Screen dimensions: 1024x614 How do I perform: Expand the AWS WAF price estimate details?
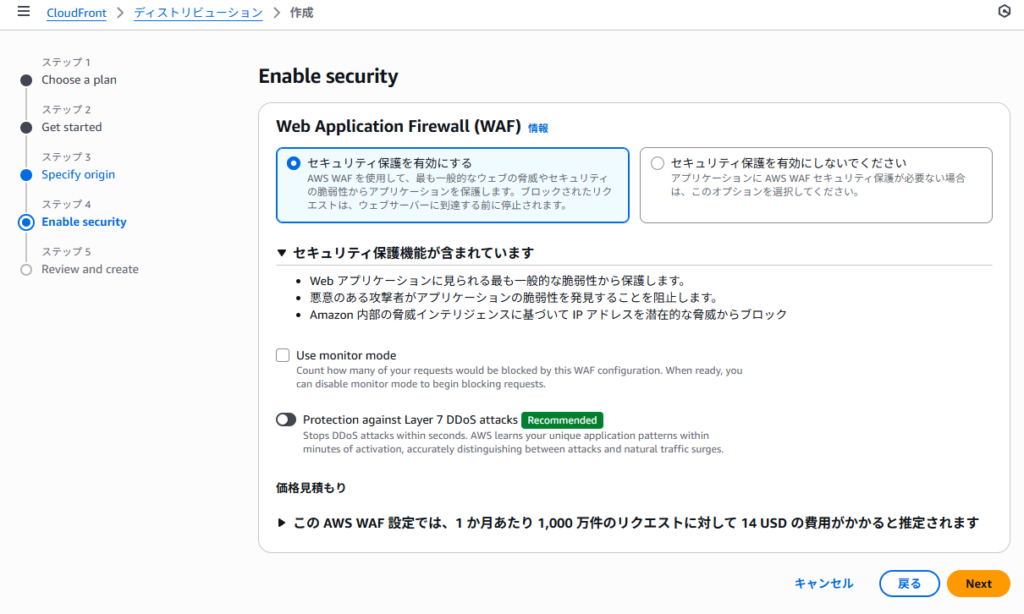[282, 523]
